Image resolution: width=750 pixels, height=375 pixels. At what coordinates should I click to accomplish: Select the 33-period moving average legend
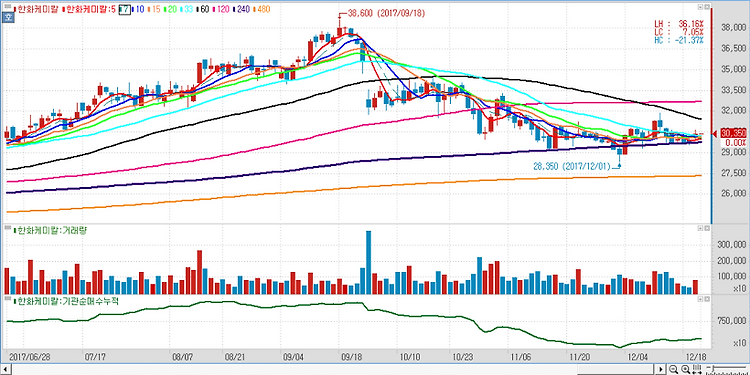pos(188,9)
